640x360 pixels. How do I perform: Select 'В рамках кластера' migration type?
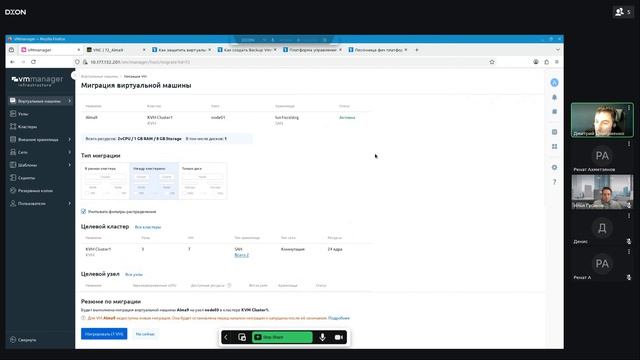(105, 181)
